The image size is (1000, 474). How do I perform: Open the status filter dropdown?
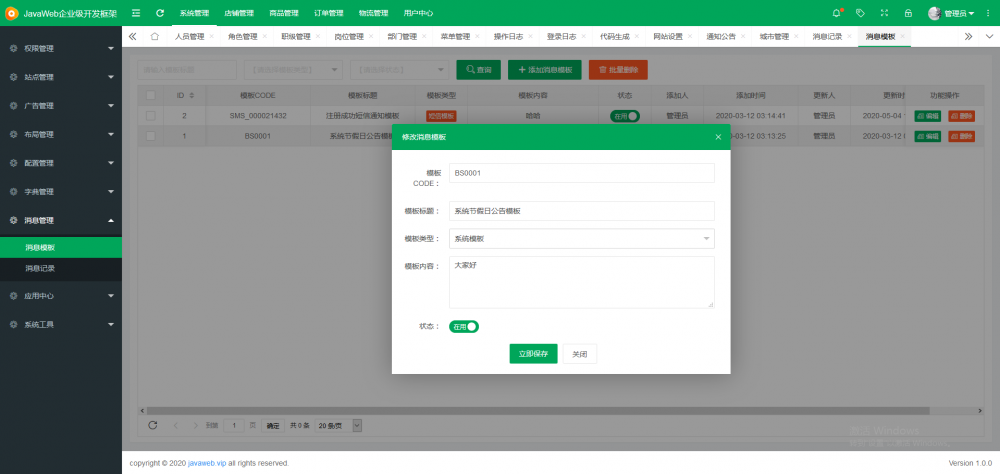point(399,70)
